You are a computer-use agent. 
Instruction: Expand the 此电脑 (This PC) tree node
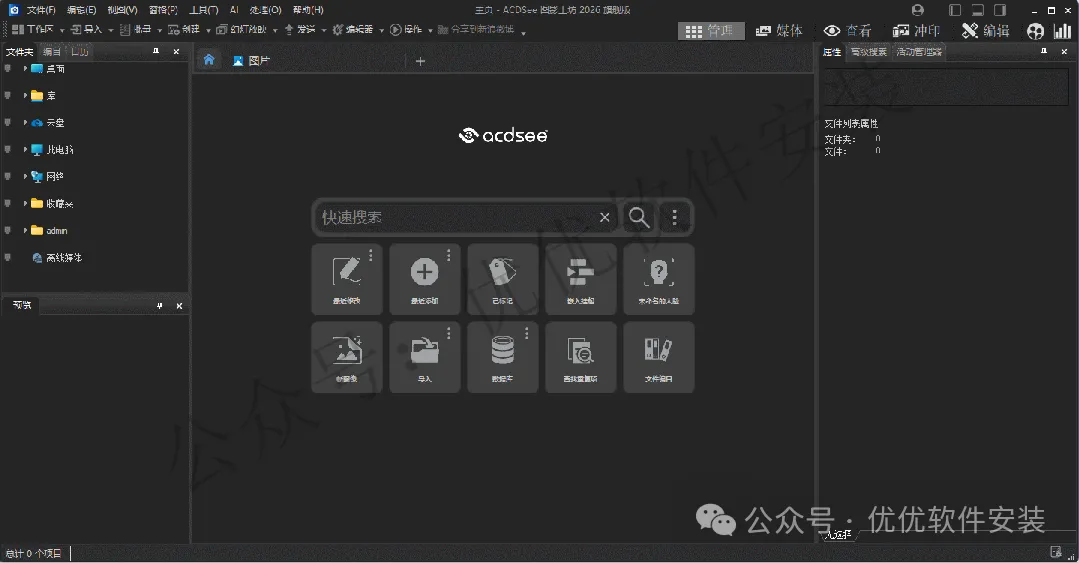25,149
